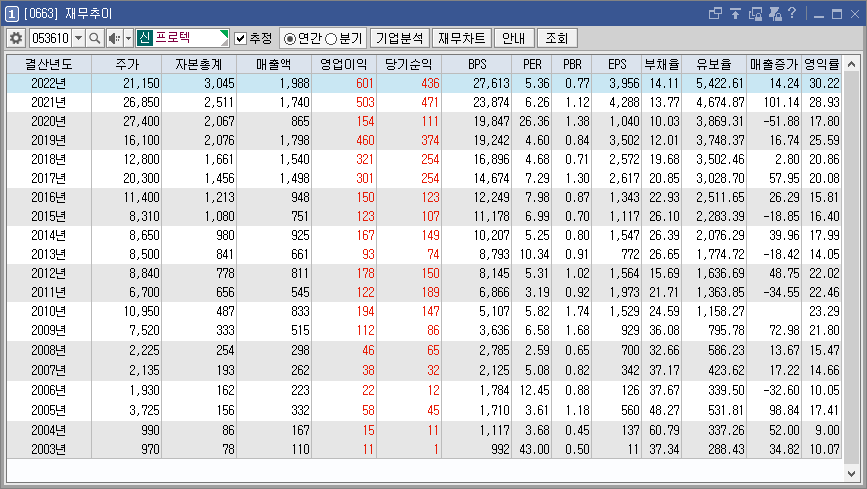Select the 2010년 row label
This screenshot has width=867, height=489.
[49, 311]
